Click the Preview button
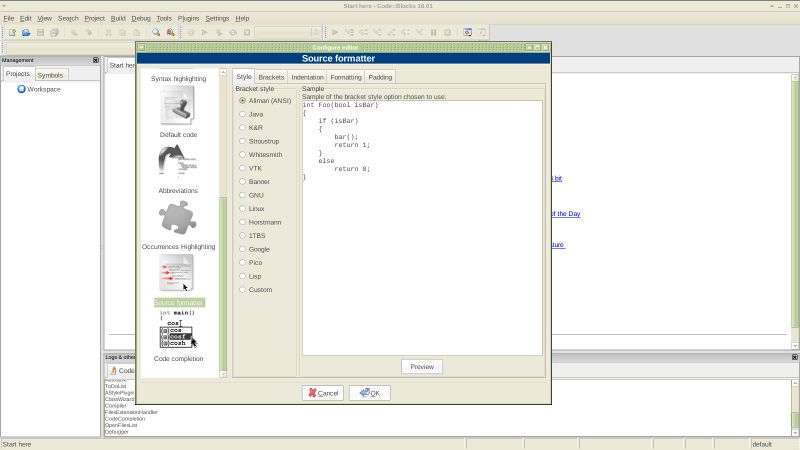This screenshot has height=450, width=800. 422,366
